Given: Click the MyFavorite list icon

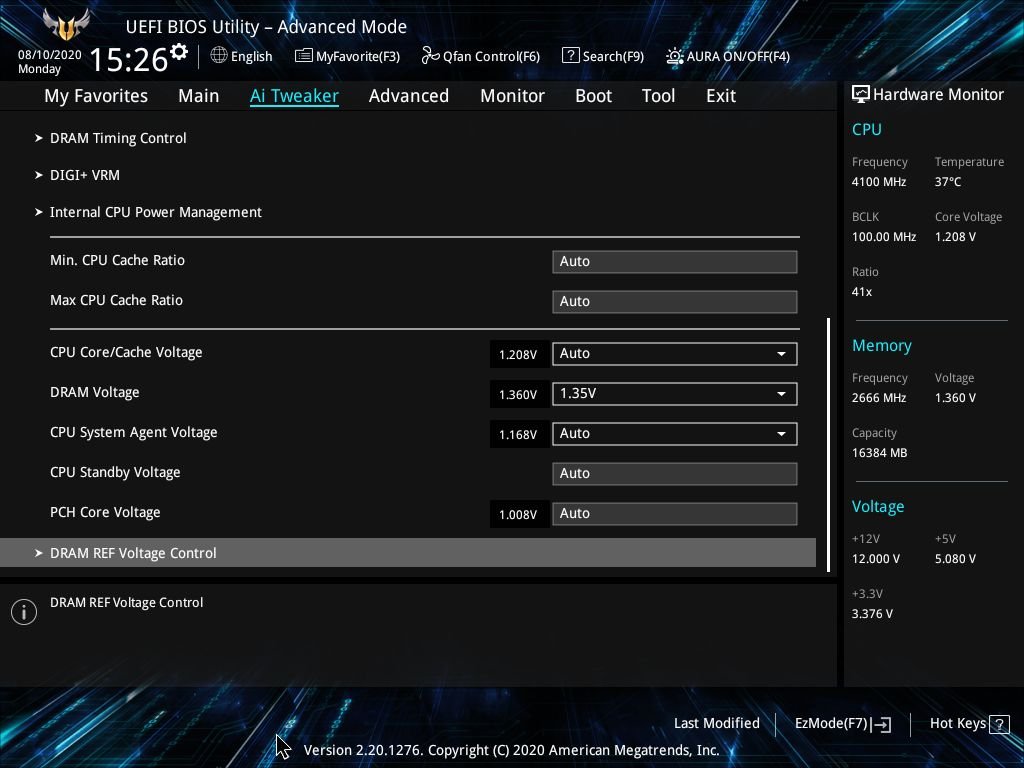Looking at the screenshot, I should click(x=303, y=56).
